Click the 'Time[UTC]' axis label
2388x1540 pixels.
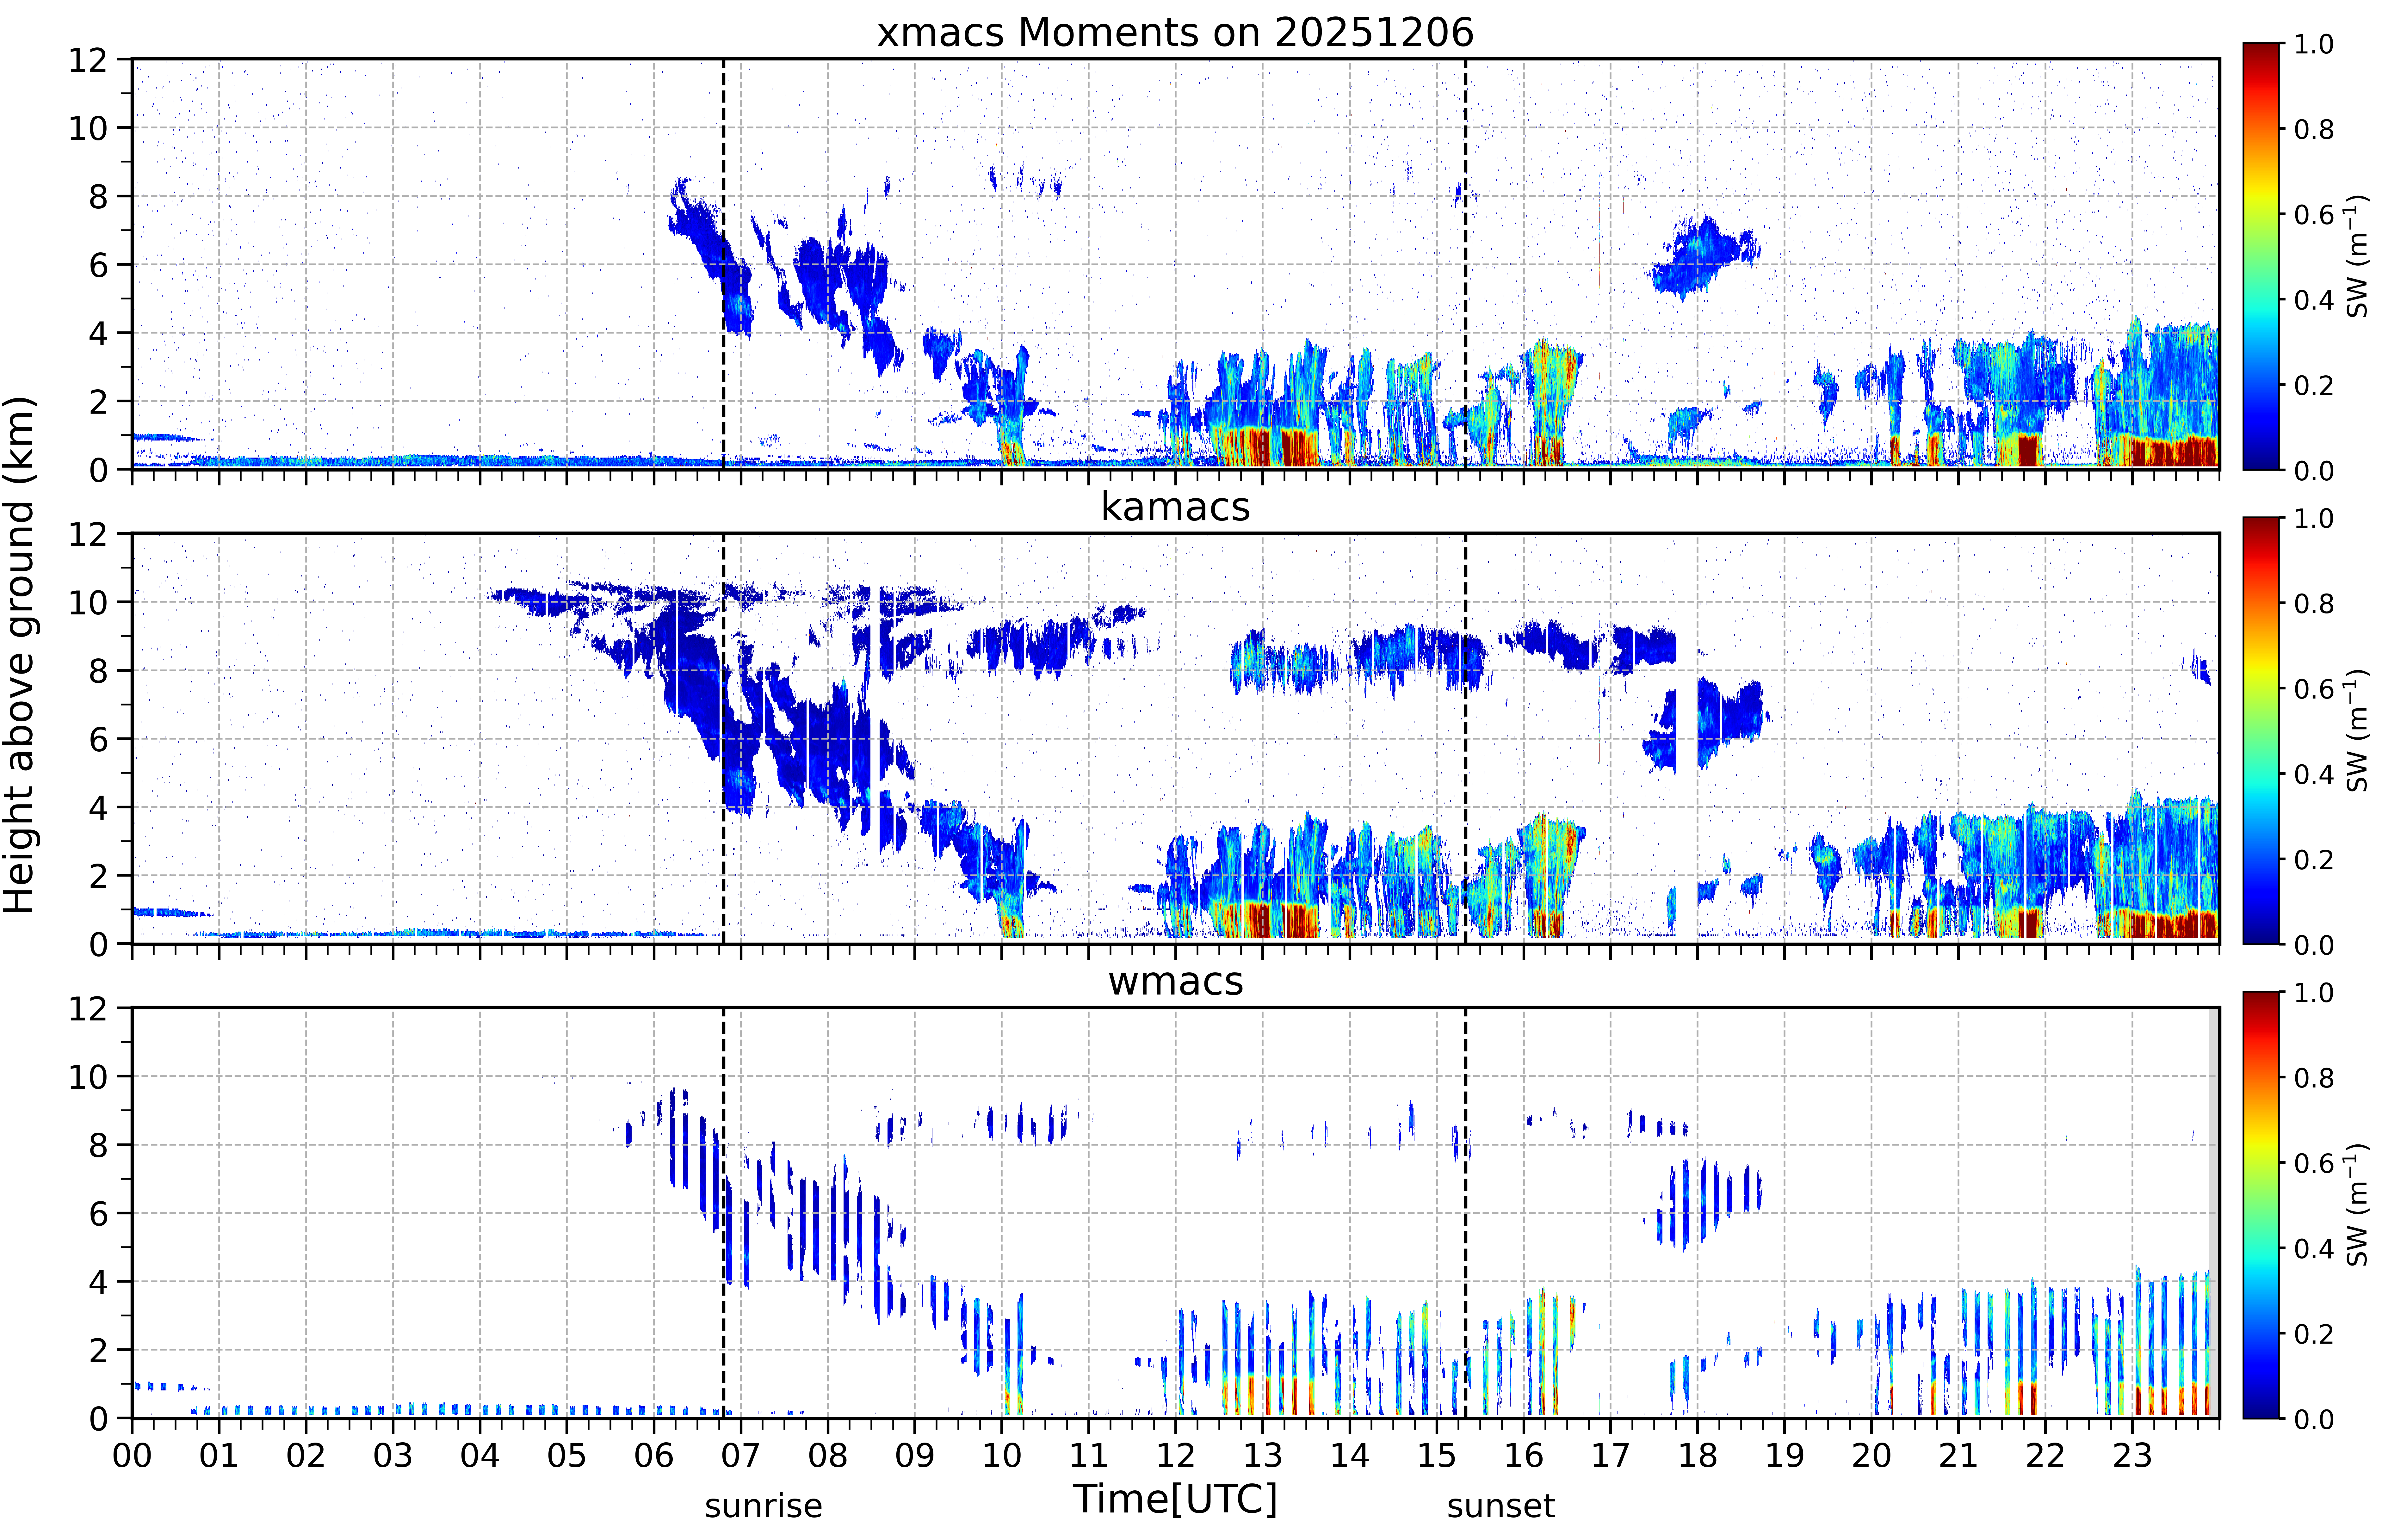point(1175,1500)
